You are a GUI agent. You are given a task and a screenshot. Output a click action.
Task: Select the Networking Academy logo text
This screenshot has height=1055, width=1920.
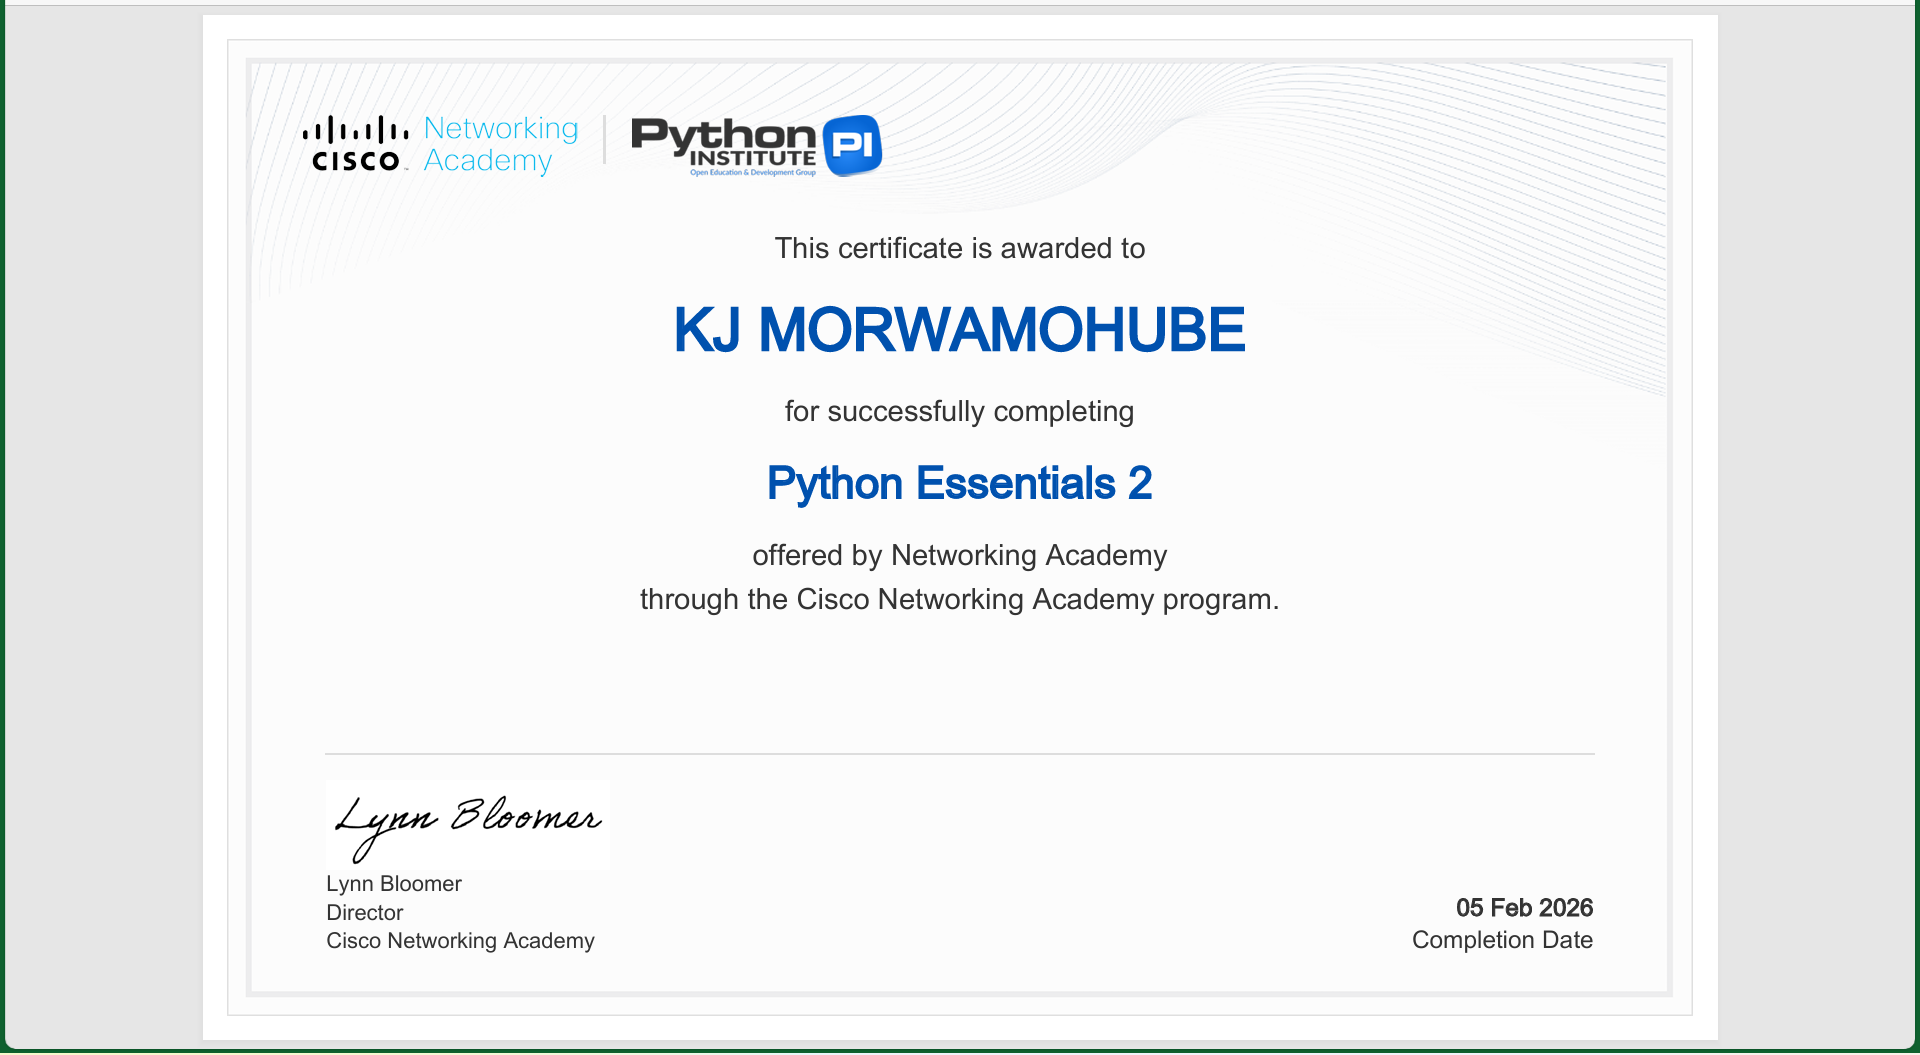tap(500, 144)
